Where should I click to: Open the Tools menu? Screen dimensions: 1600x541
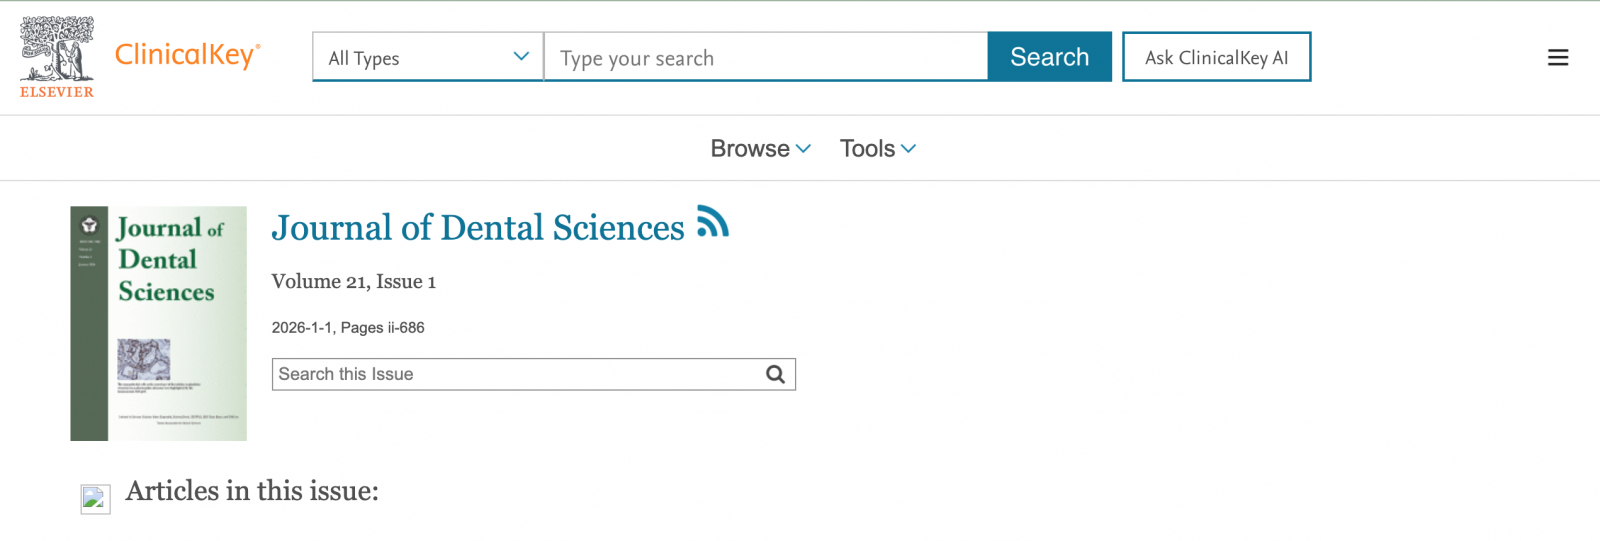tap(867, 149)
